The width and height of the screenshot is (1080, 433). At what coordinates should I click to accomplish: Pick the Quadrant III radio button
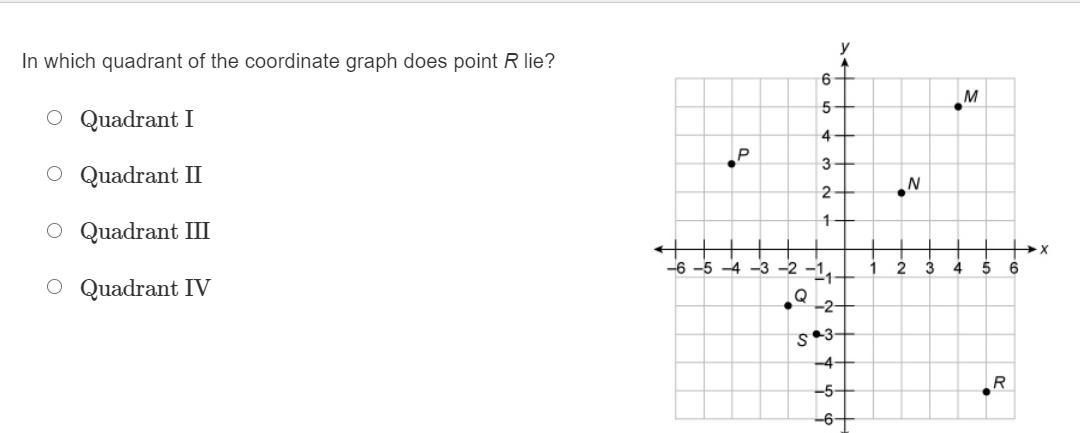coord(54,231)
